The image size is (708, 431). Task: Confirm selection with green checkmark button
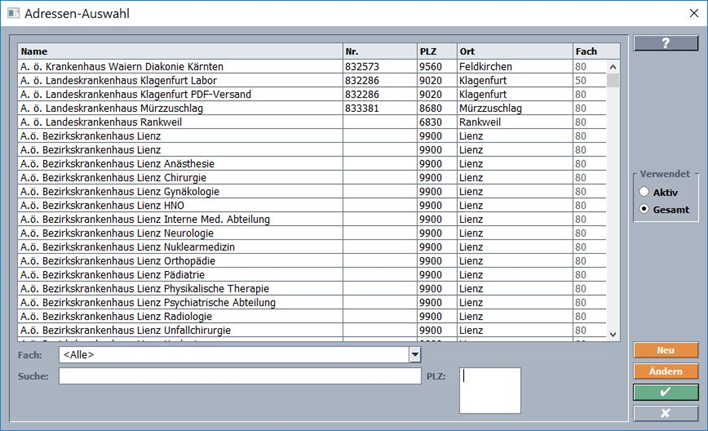point(666,392)
